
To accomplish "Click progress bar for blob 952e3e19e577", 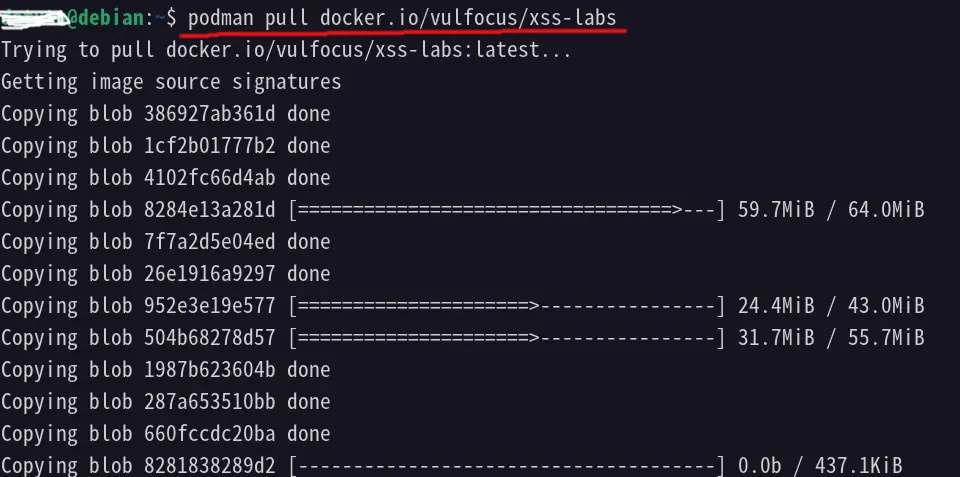I will [x=507, y=305].
